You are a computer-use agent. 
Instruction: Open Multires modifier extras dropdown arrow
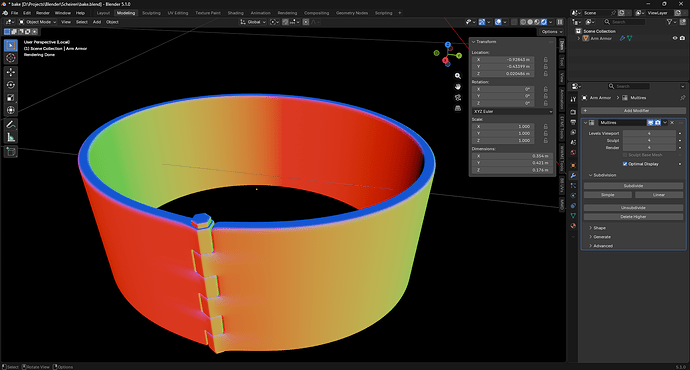[x=665, y=123]
